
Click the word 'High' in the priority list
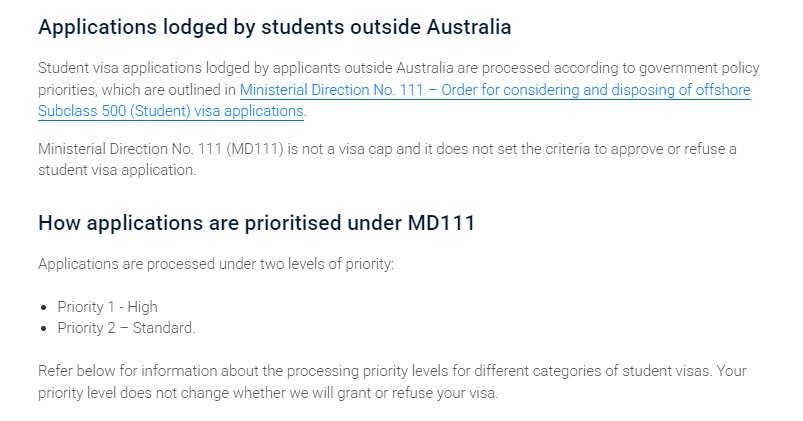pyautogui.click(x=142, y=307)
